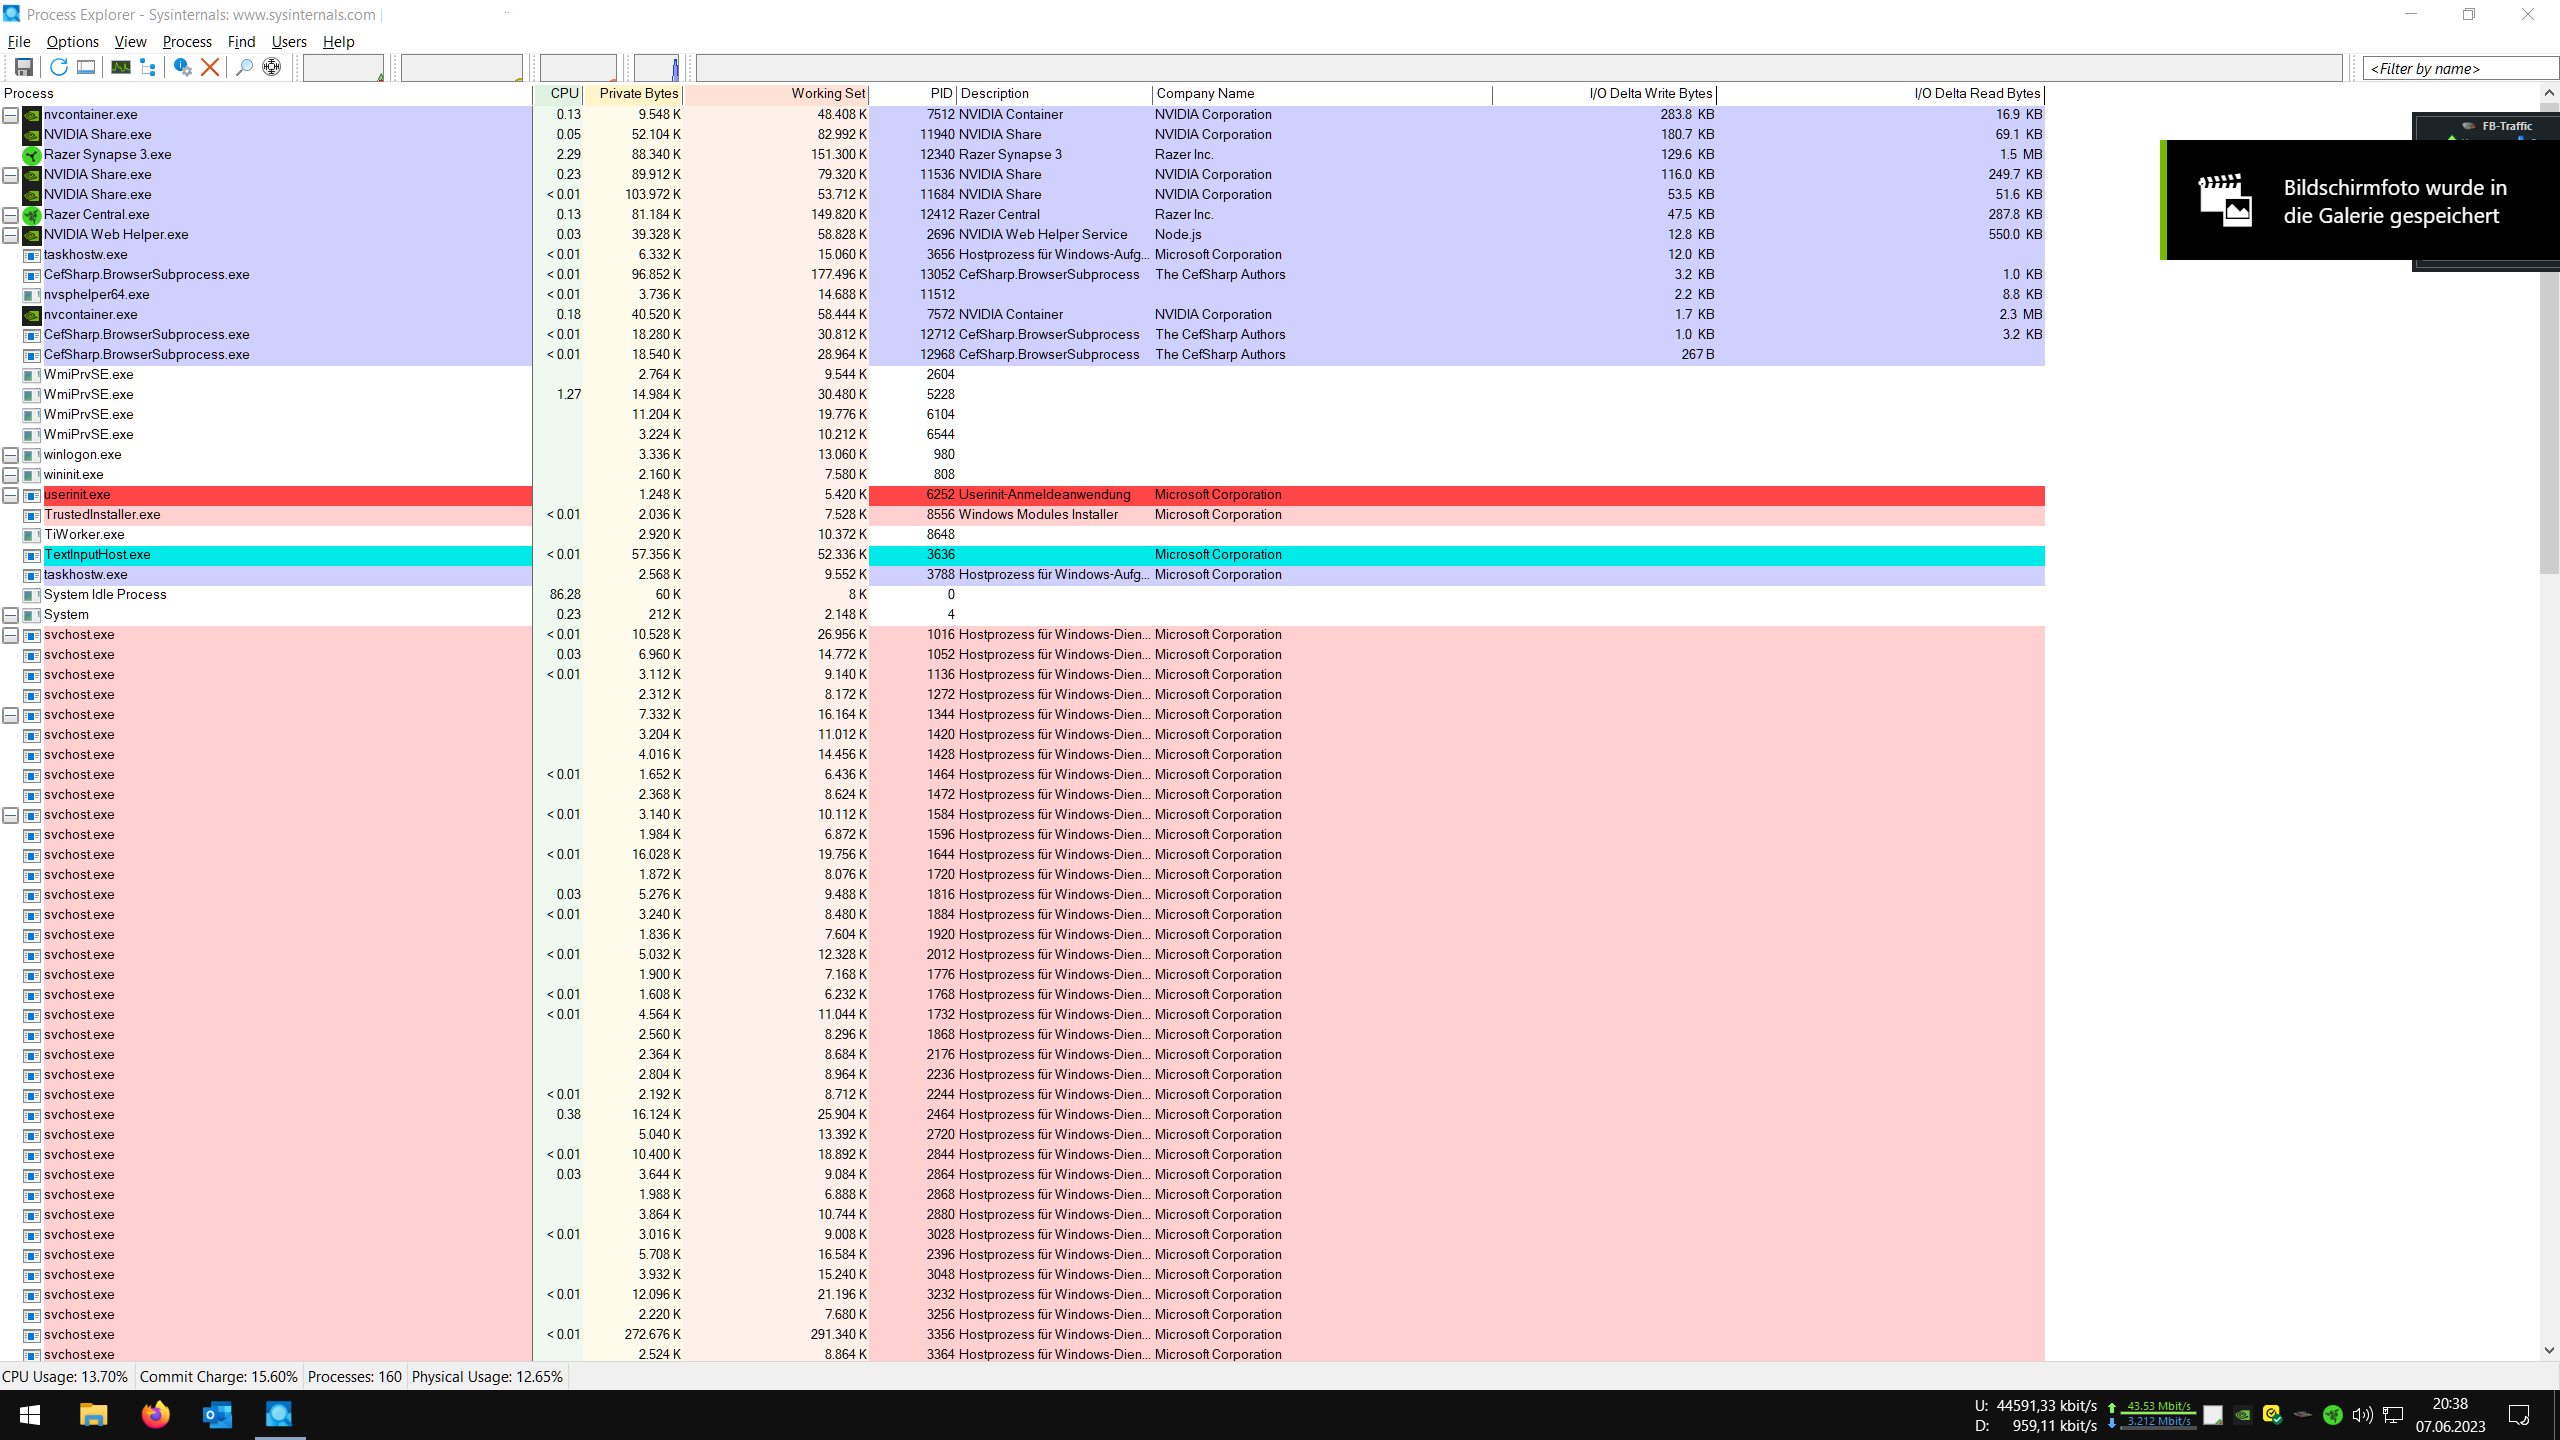Collapse the System process tree node
Viewport: 2560px width, 1440px height.
[10, 615]
